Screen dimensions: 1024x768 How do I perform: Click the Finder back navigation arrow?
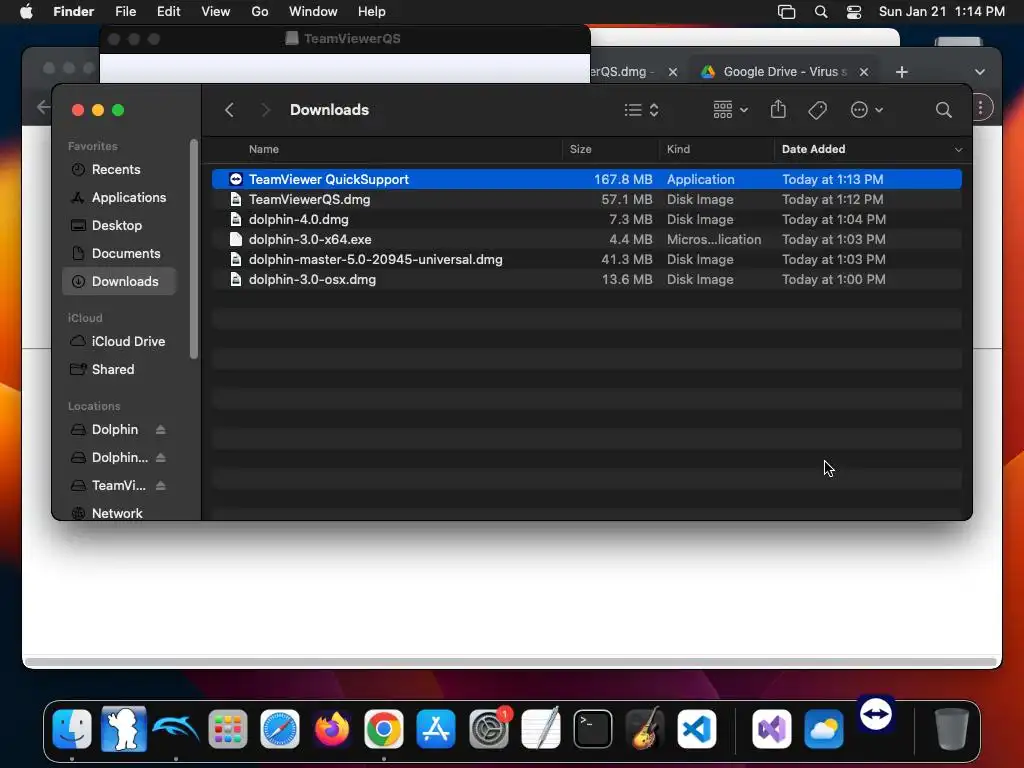point(229,110)
